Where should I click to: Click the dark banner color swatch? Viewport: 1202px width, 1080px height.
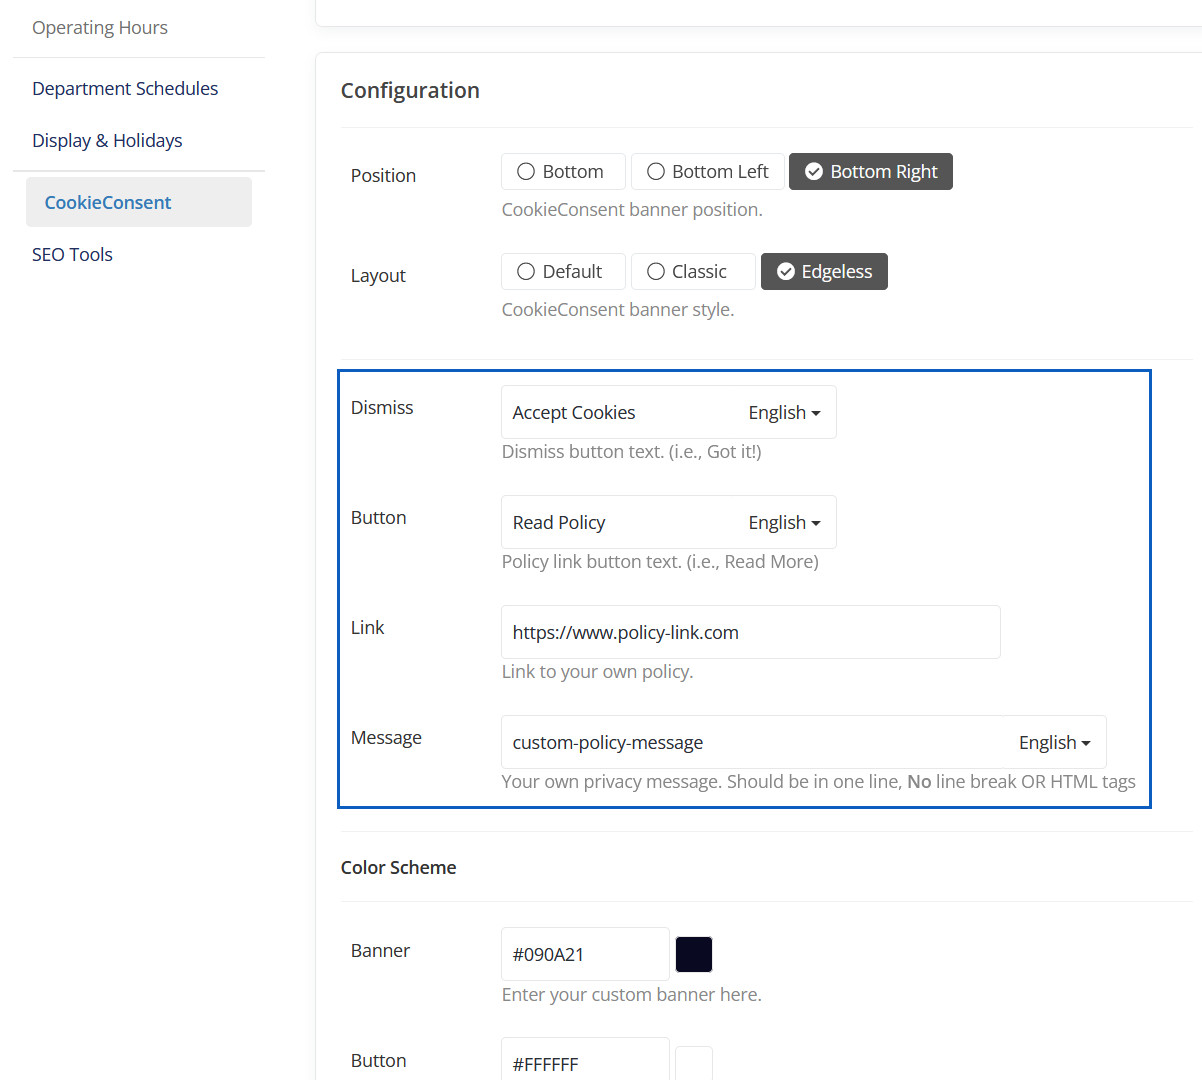point(694,955)
